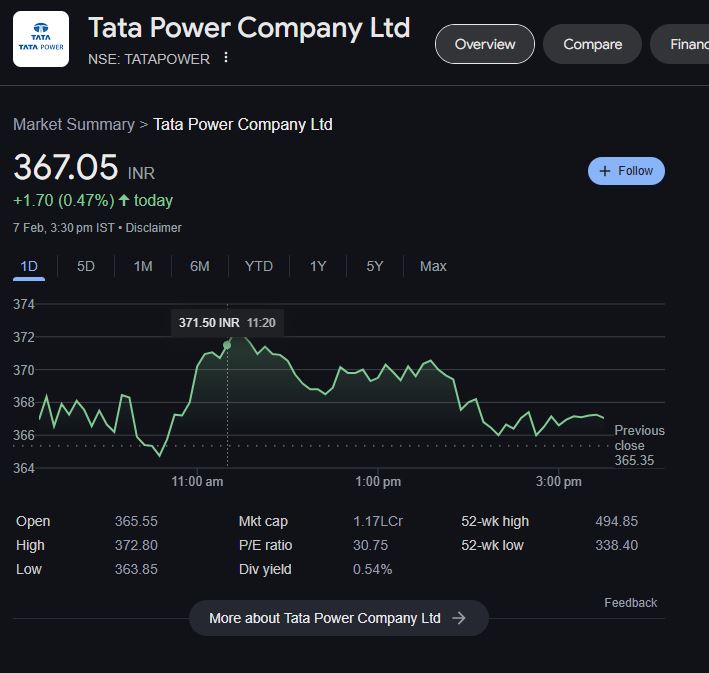
Task: Click the 52-wk low value 338.40
Action: coord(616,545)
